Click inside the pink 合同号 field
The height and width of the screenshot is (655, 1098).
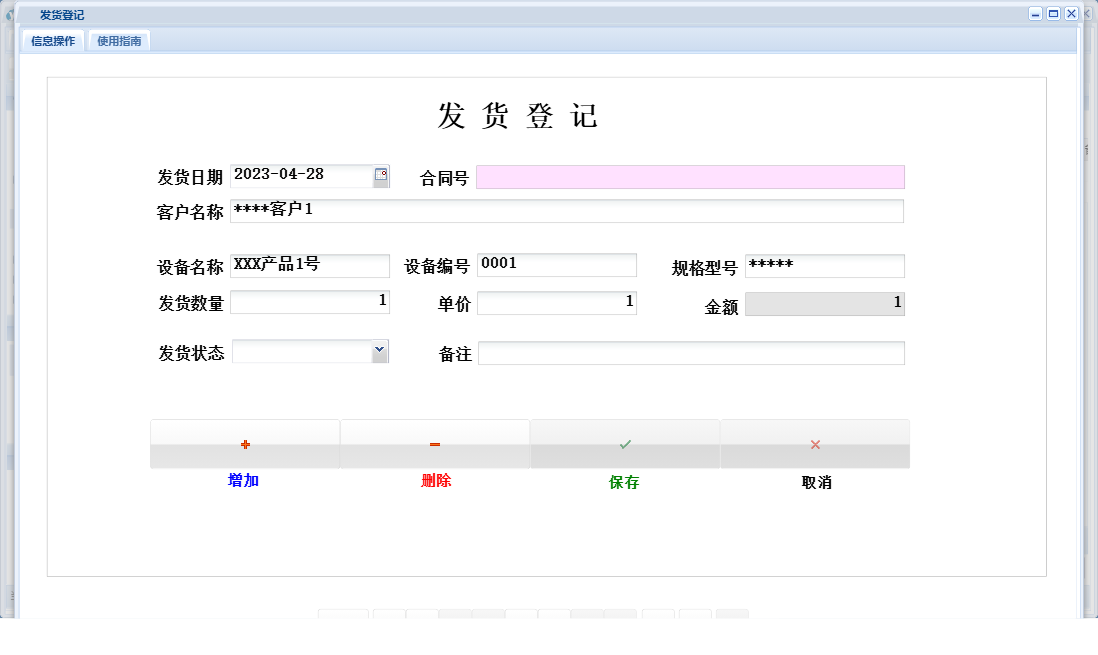690,176
